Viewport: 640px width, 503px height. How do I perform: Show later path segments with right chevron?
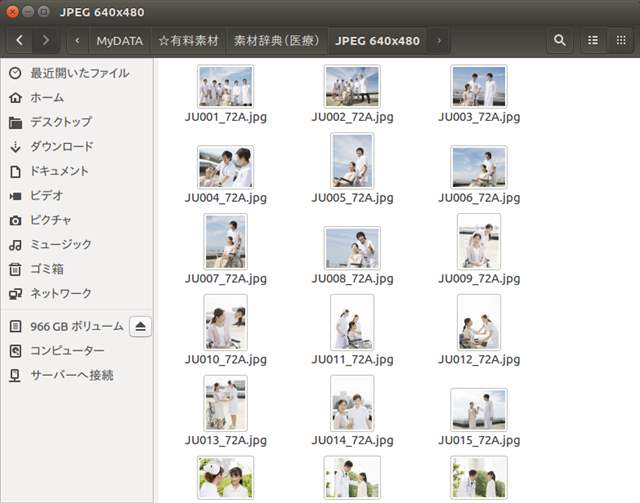[439, 40]
